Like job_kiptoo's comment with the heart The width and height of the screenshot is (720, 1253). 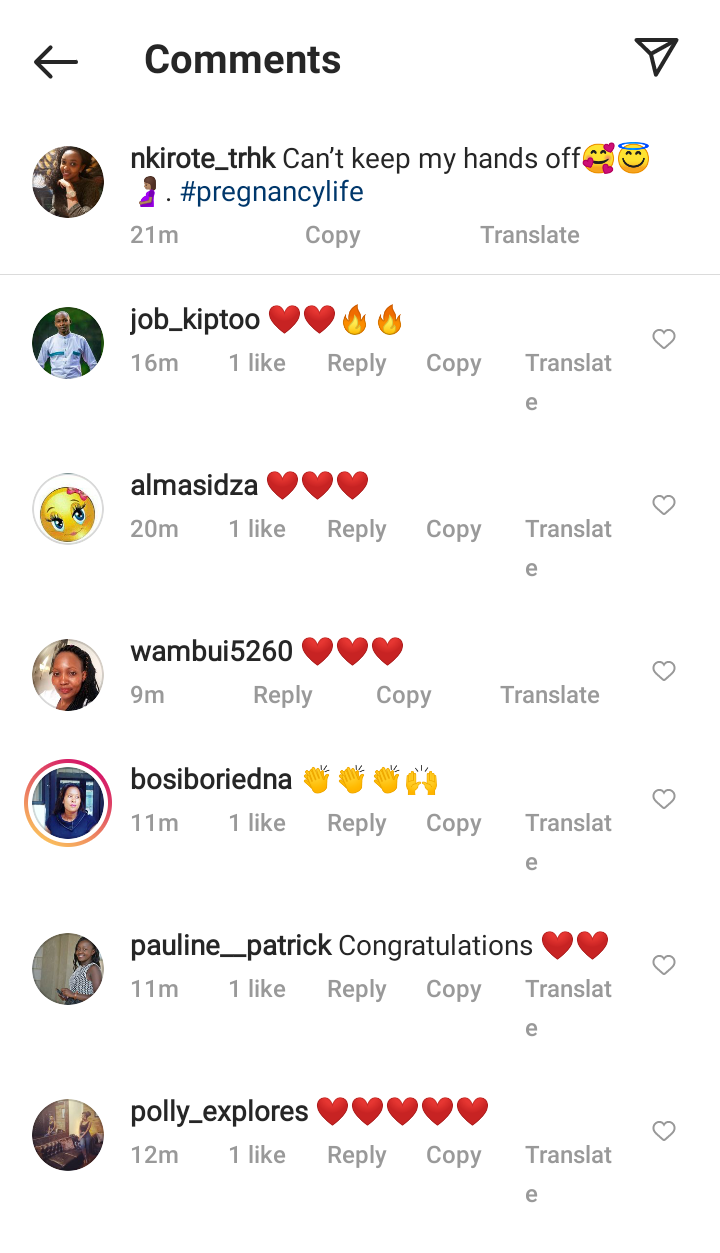tap(664, 340)
